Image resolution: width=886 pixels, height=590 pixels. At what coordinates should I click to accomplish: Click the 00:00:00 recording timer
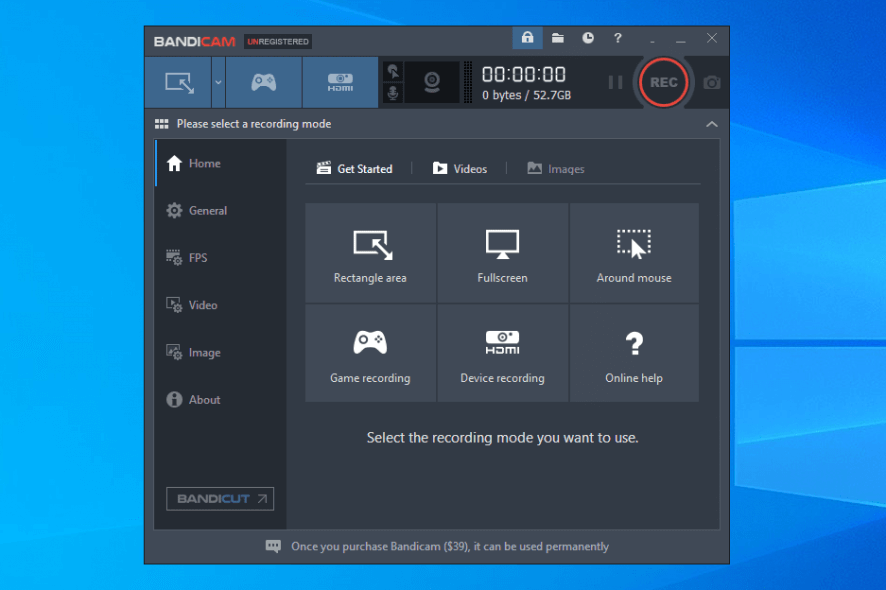click(523, 75)
